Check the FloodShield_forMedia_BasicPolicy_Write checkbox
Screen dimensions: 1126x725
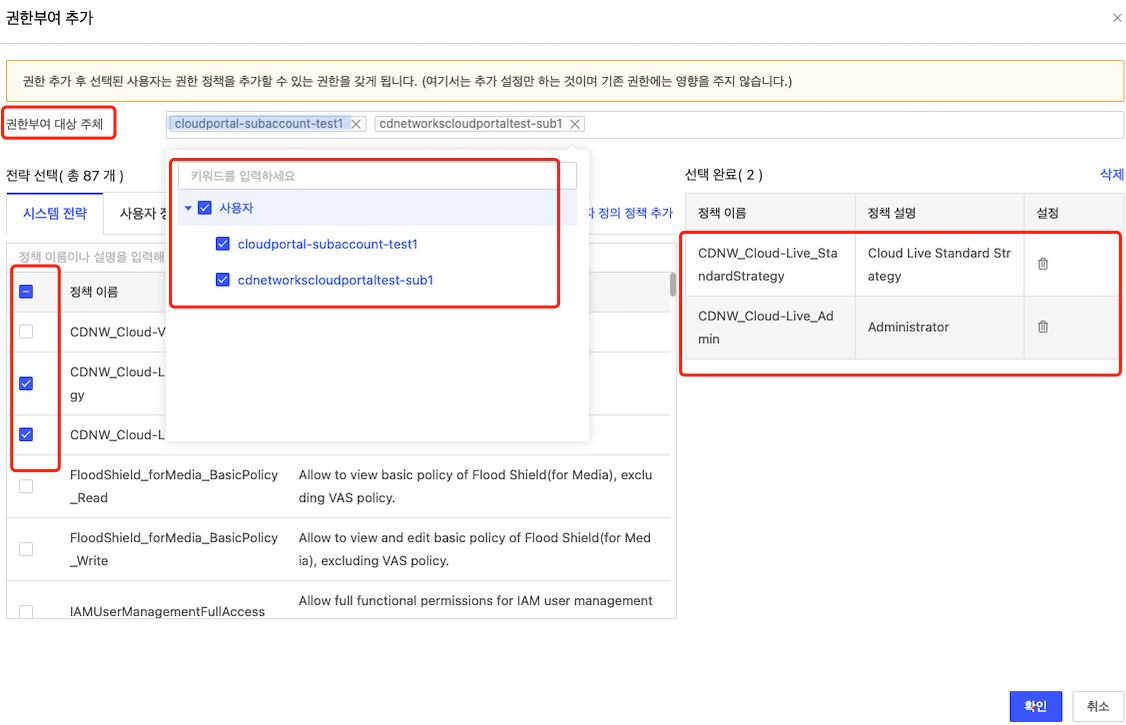pos(26,549)
